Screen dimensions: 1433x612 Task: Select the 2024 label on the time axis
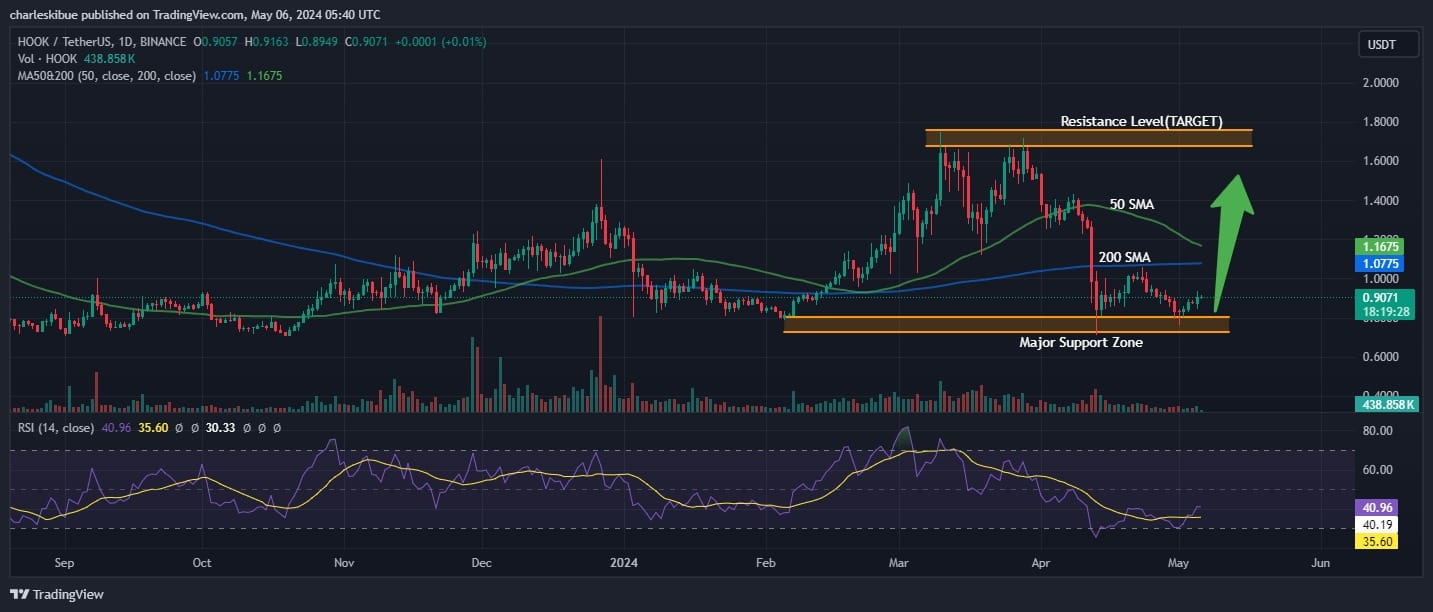[623, 563]
